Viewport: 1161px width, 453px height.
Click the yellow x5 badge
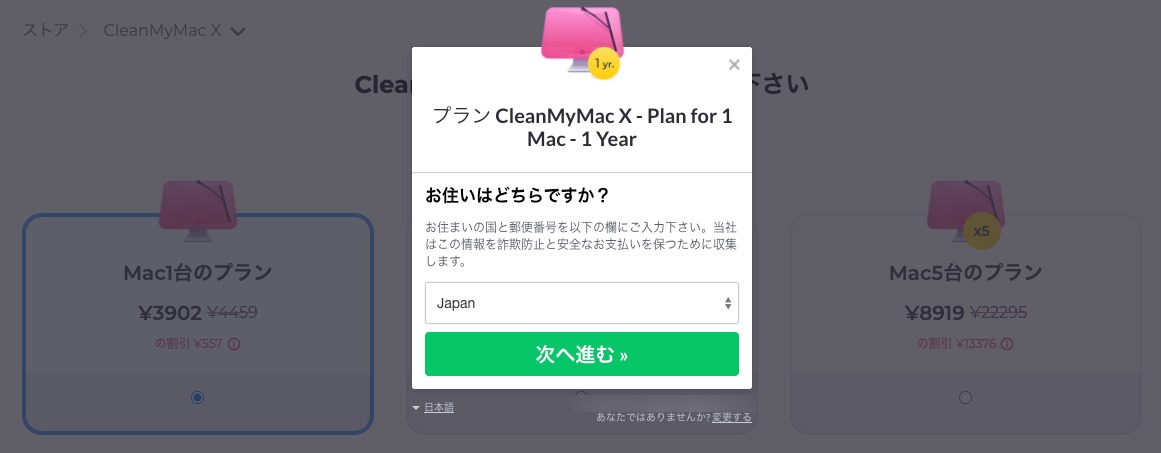[981, 231]
